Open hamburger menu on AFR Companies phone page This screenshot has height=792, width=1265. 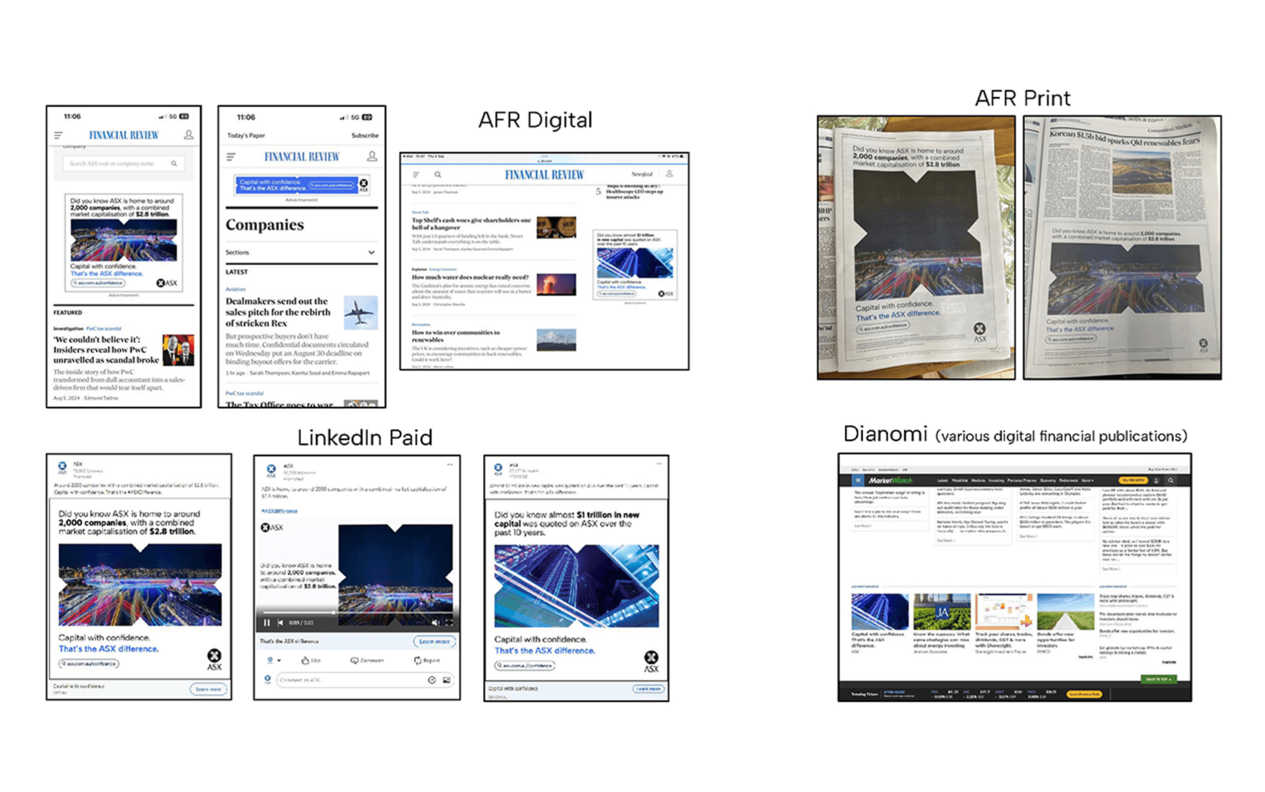(231, 157)
